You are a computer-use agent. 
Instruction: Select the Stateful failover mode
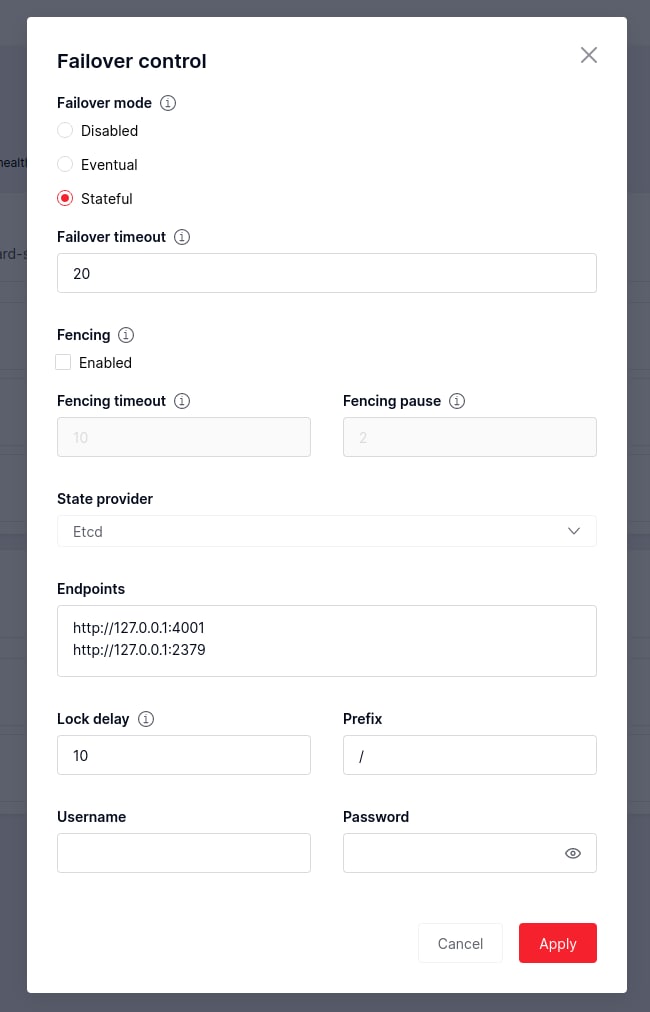(65, 199)
